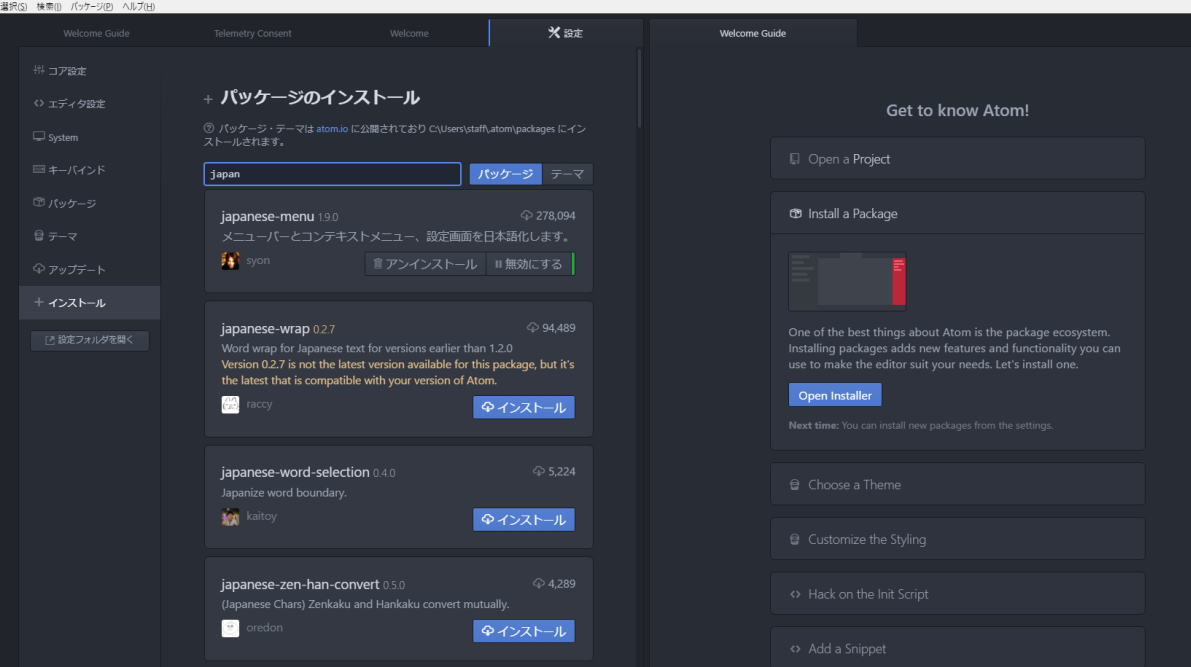The image size is (1191, 667).
Task: Click Open Installer button
Action: tap(835, 395)
